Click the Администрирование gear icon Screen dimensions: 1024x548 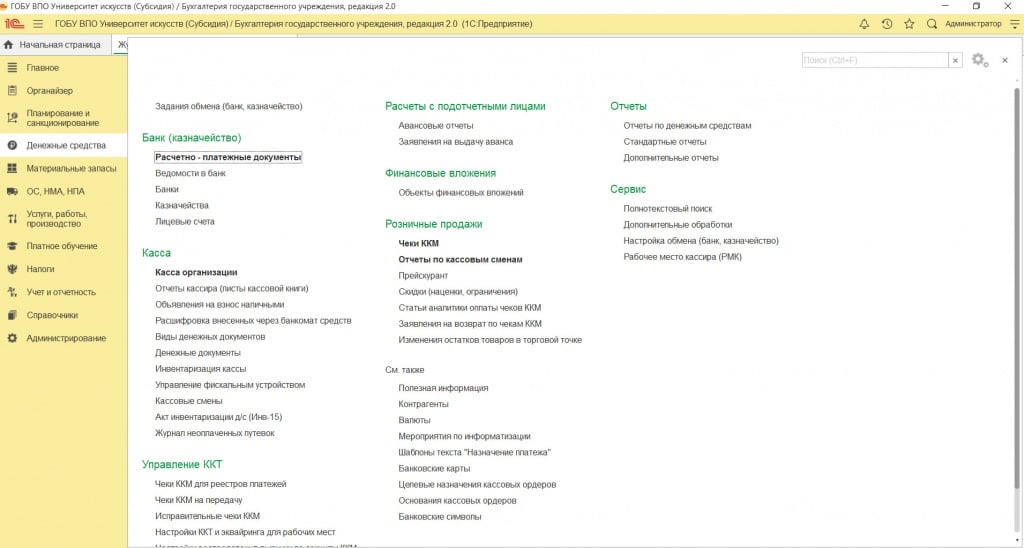[x=12, y=338]
